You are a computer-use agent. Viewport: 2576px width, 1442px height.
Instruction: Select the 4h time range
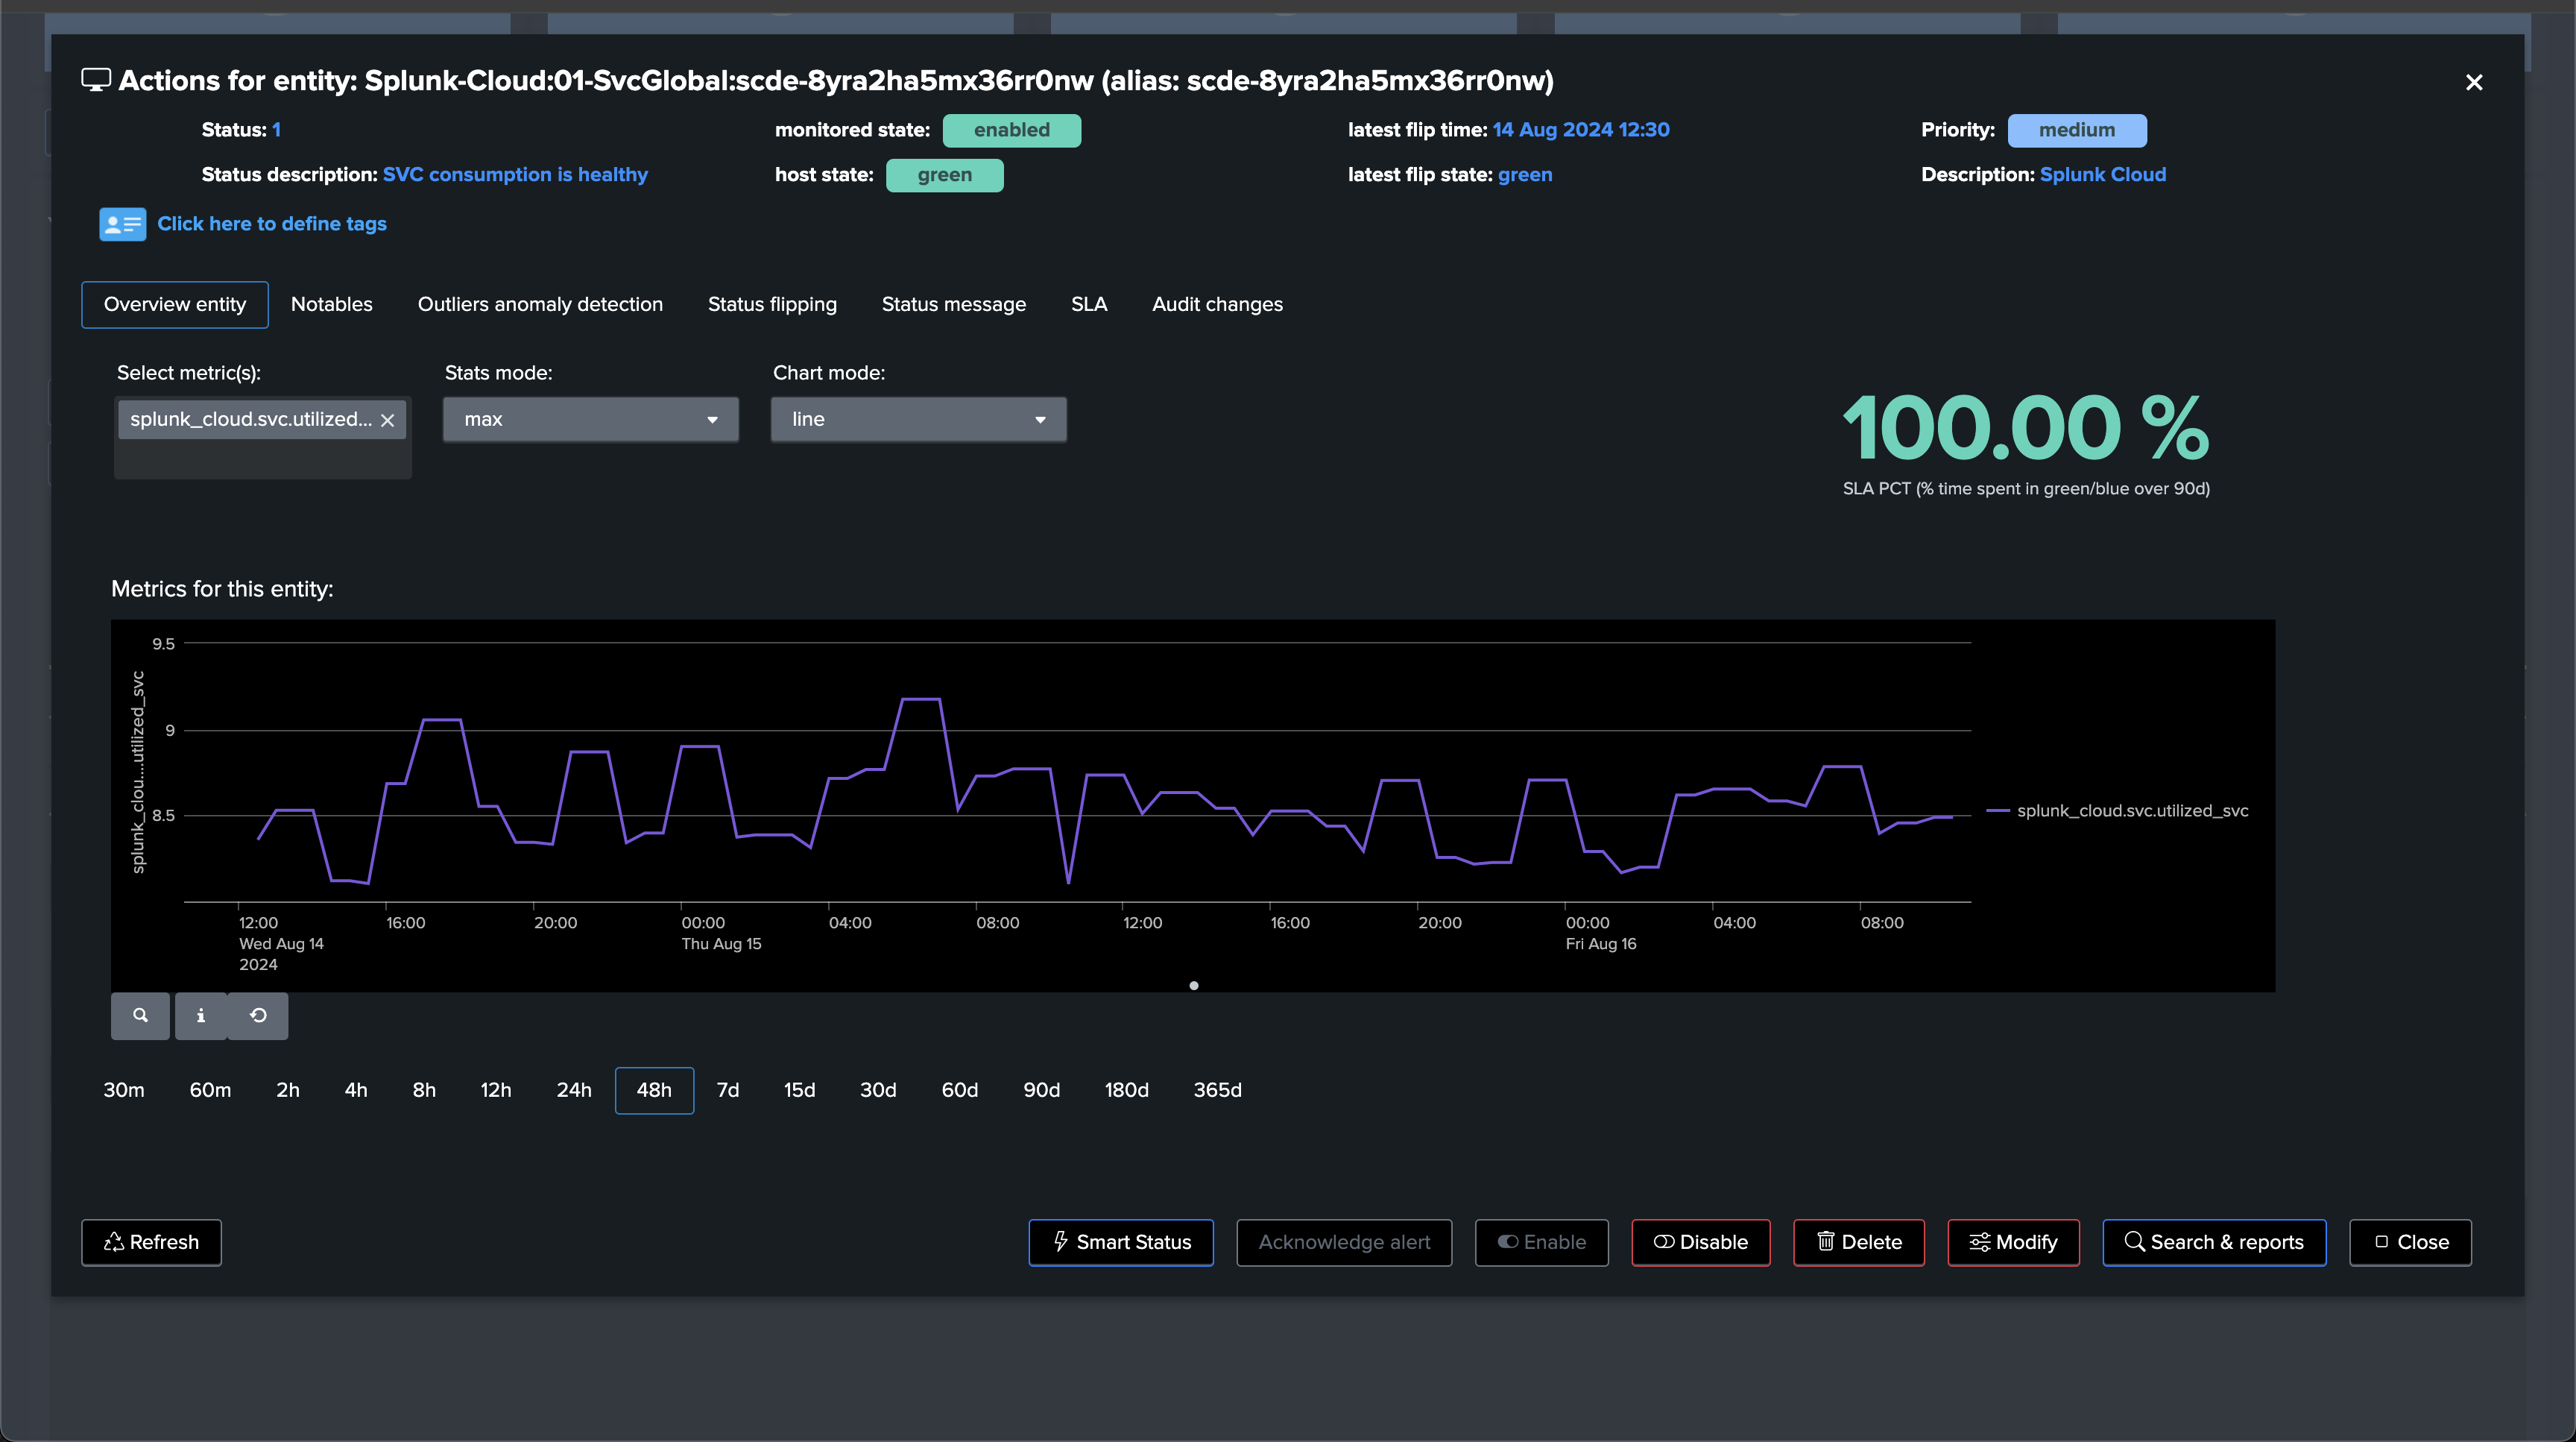pos(356,1090)
